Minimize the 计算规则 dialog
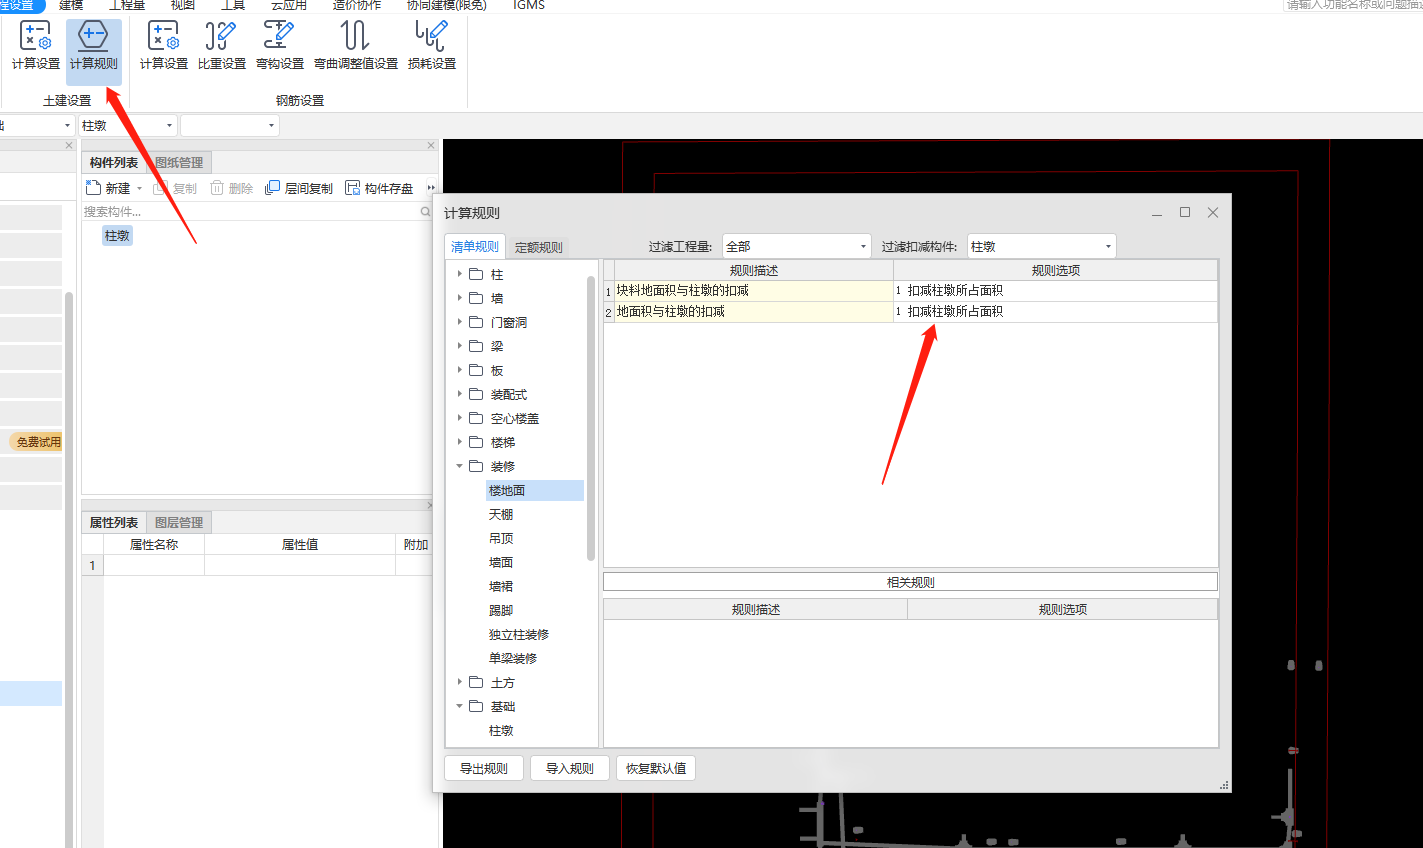Viewport: 1423px width, 848px height. click(1157, 212)
